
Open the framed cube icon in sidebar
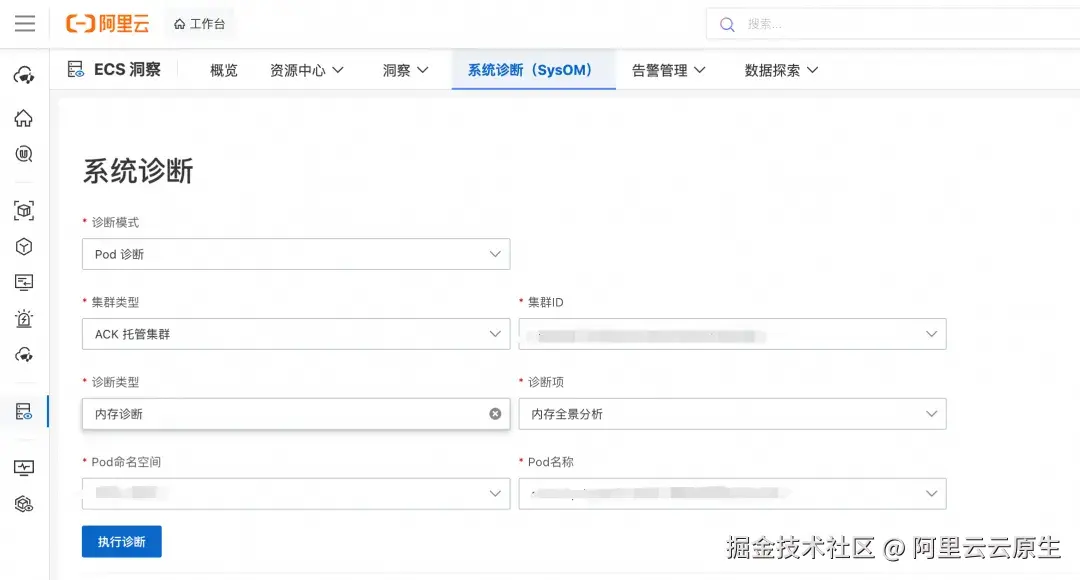[x=24, y=211]
